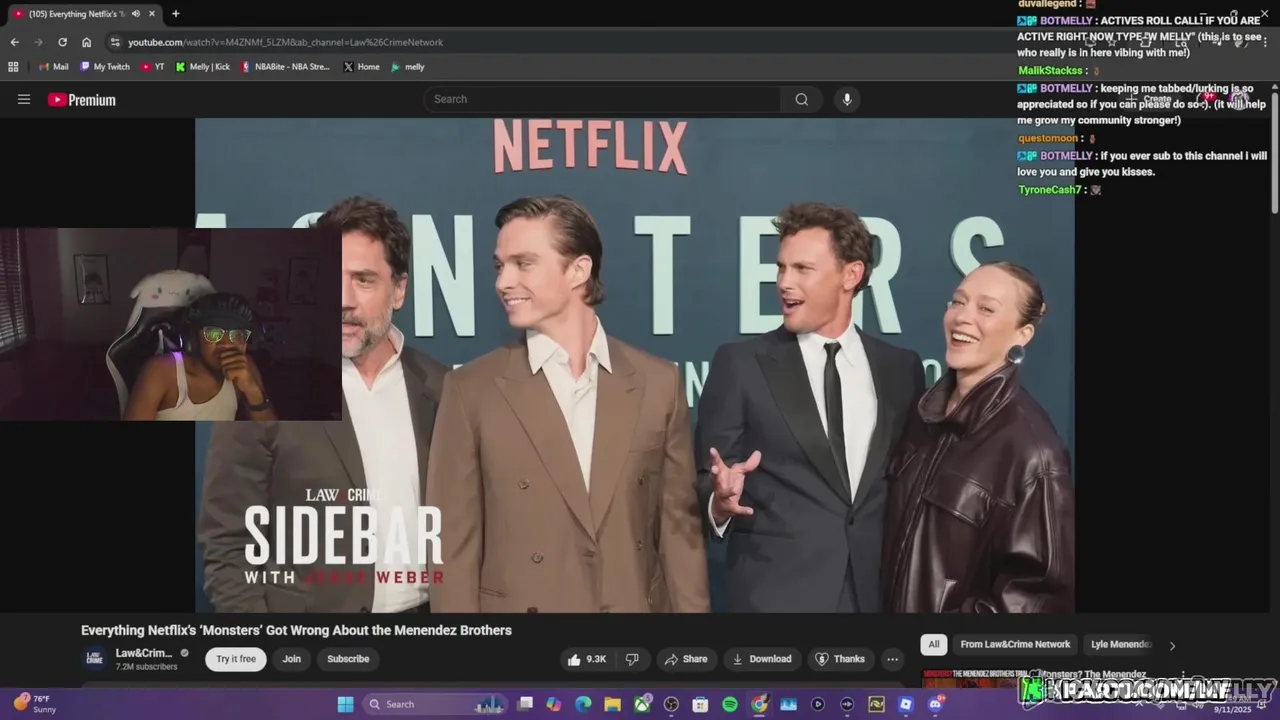The image size is (1280, 720).
Task: Open Task View from the taskbar
Action: pos(525,704)
